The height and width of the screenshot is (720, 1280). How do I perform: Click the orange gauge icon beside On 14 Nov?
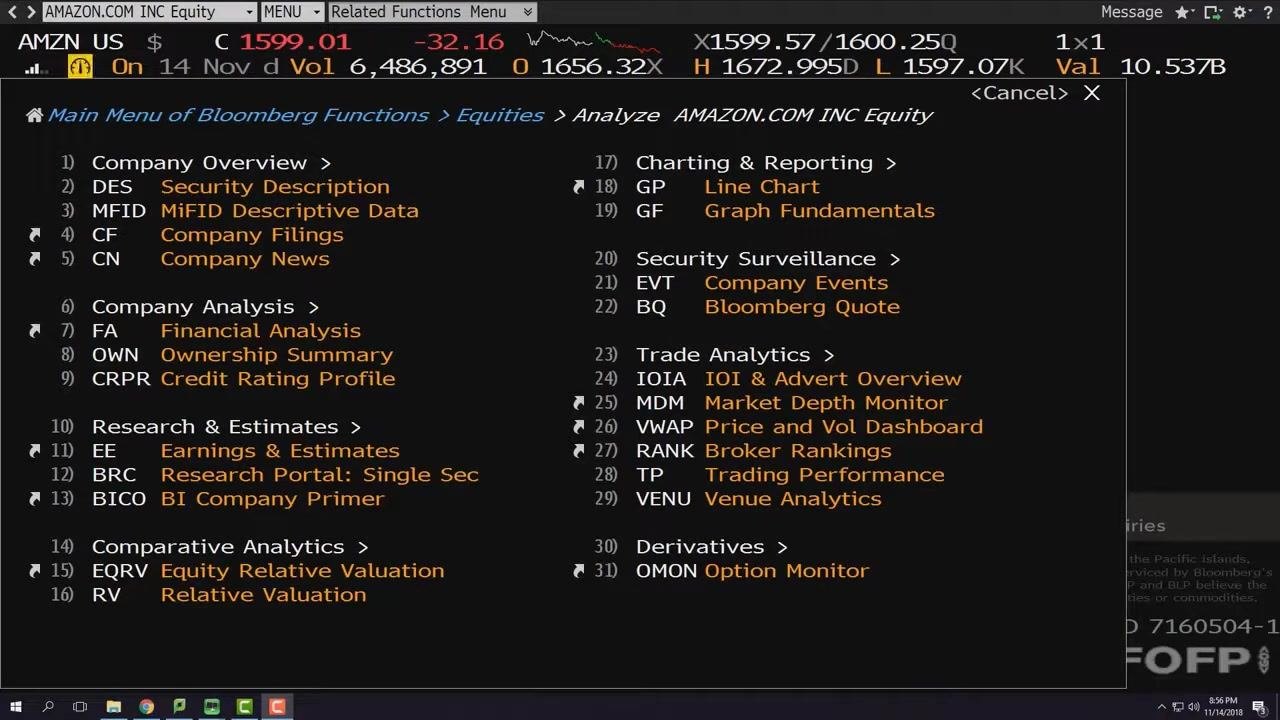[80, 67]
